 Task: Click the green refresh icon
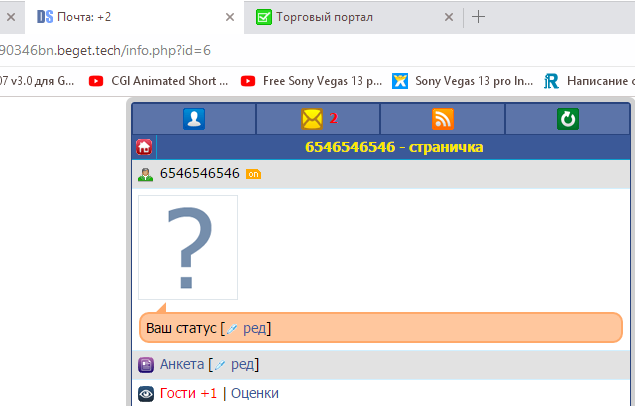[568, 119]
